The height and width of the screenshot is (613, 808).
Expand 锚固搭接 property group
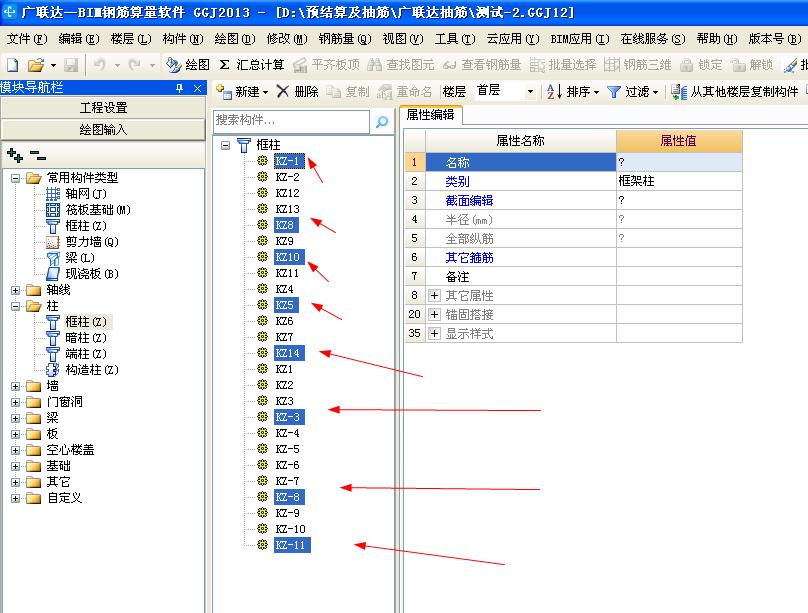[x=434, y=314]
